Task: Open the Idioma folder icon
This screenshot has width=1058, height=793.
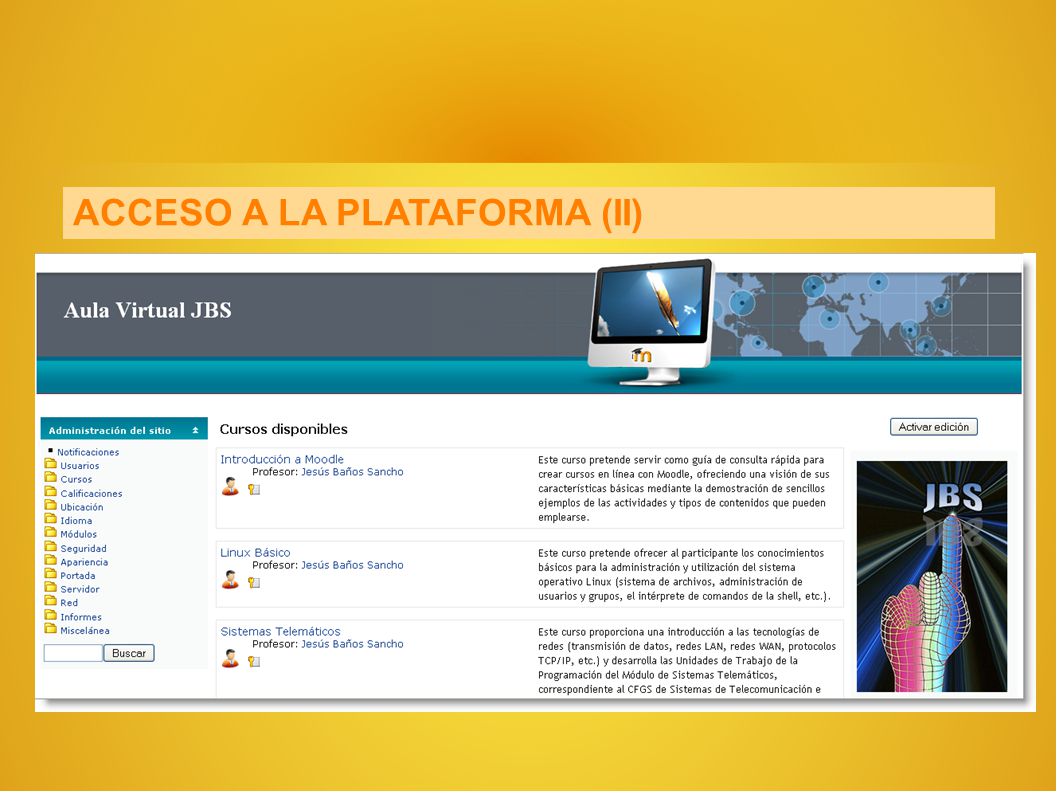Action: click(x=51, y=519)
